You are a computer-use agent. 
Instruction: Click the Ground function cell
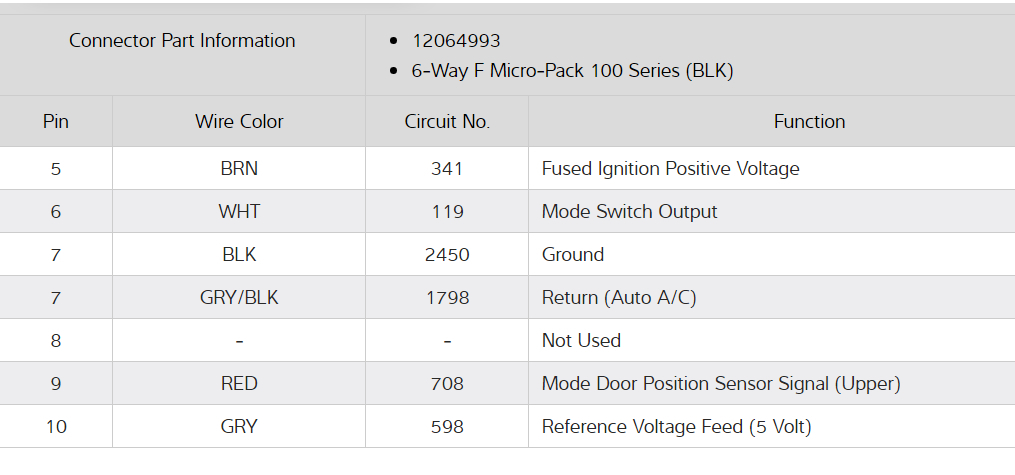pos(573,255)
